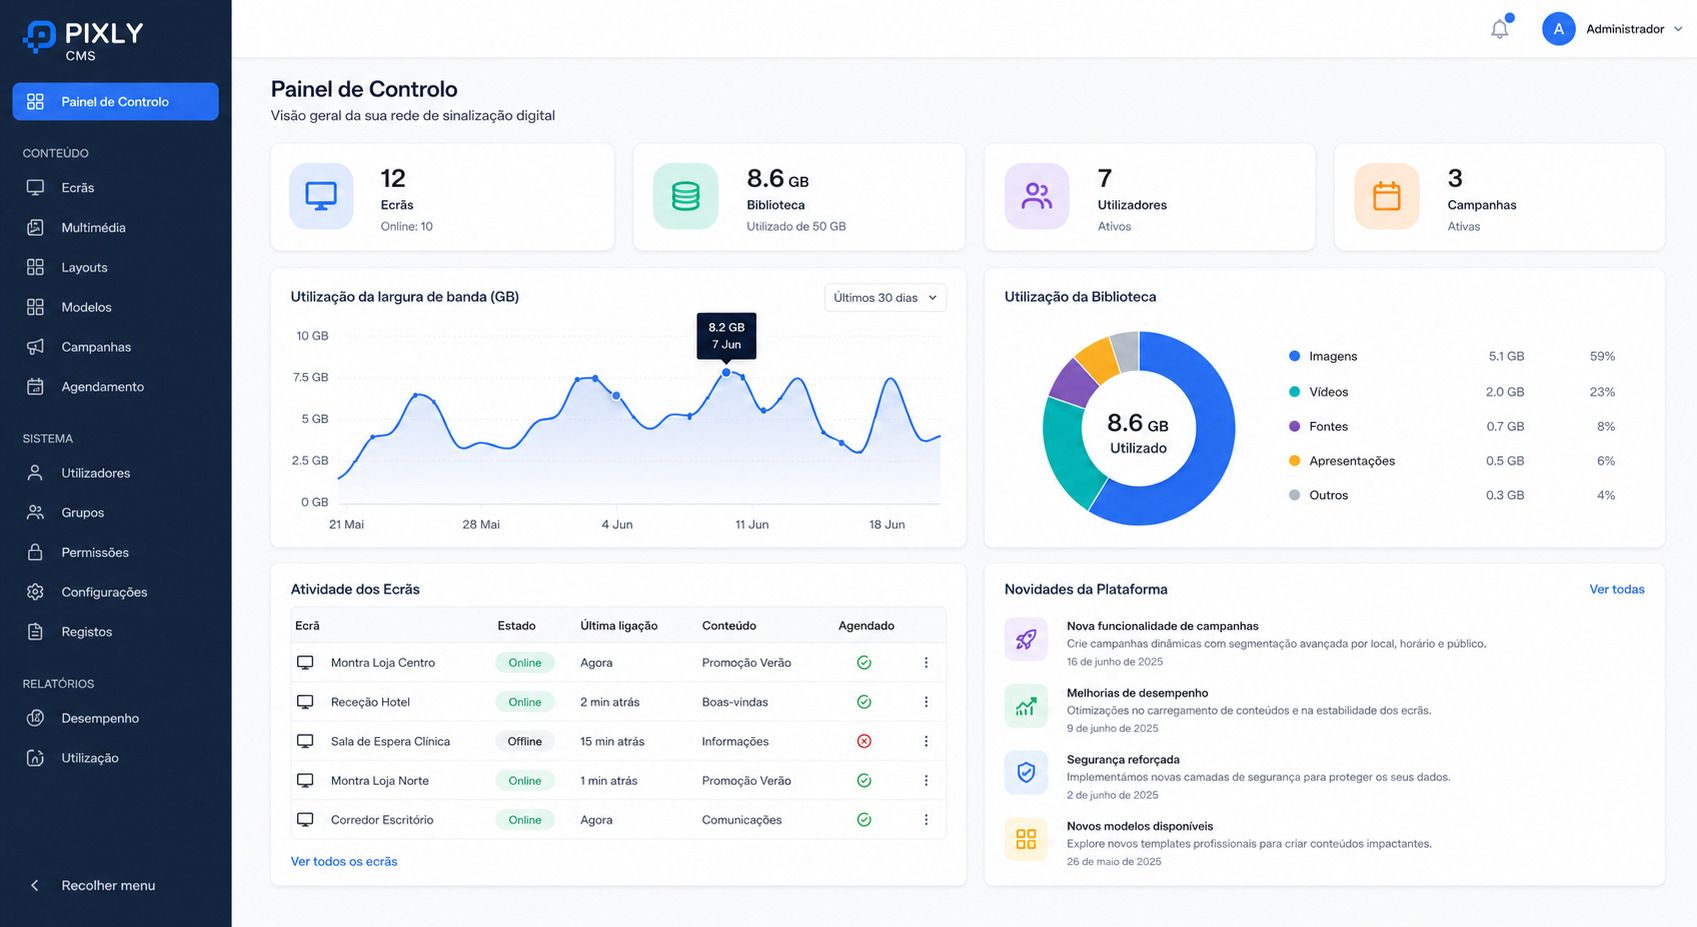Click the Utilizadores sidebar icon
Screen dimensions: 1697x927
[x=35, y=473]
